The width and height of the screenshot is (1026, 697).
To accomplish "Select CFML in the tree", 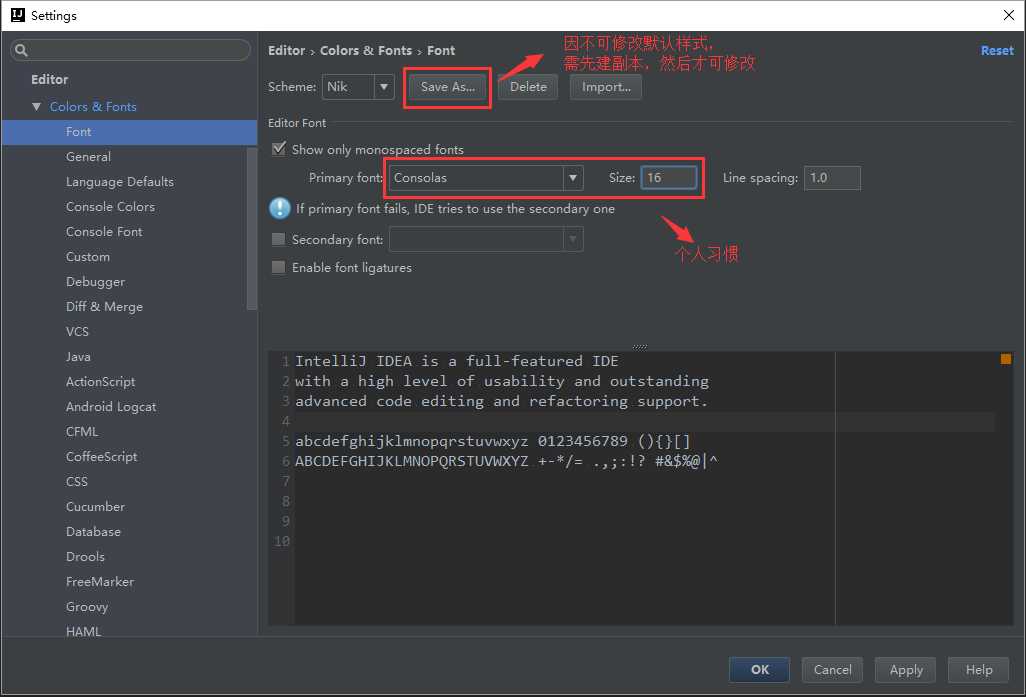I will tap(82, 431).
